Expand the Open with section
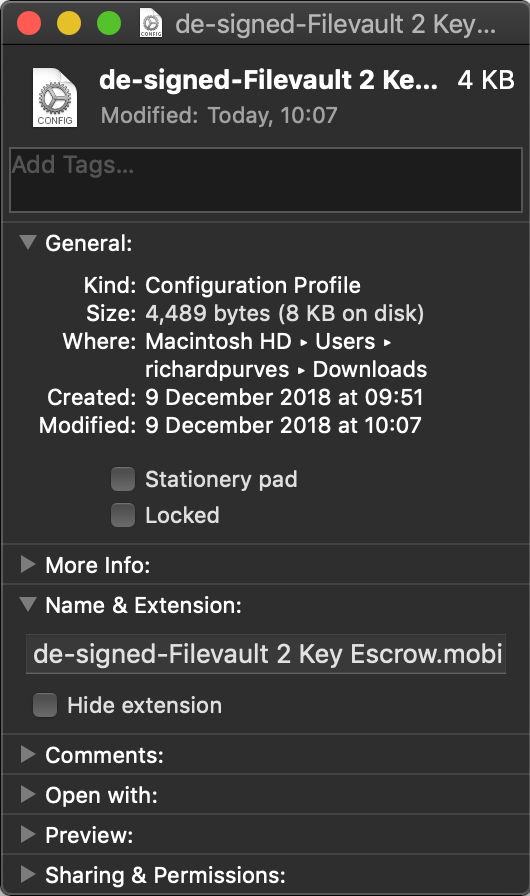This screenshot has height=896, width=530. click(27, 794)
